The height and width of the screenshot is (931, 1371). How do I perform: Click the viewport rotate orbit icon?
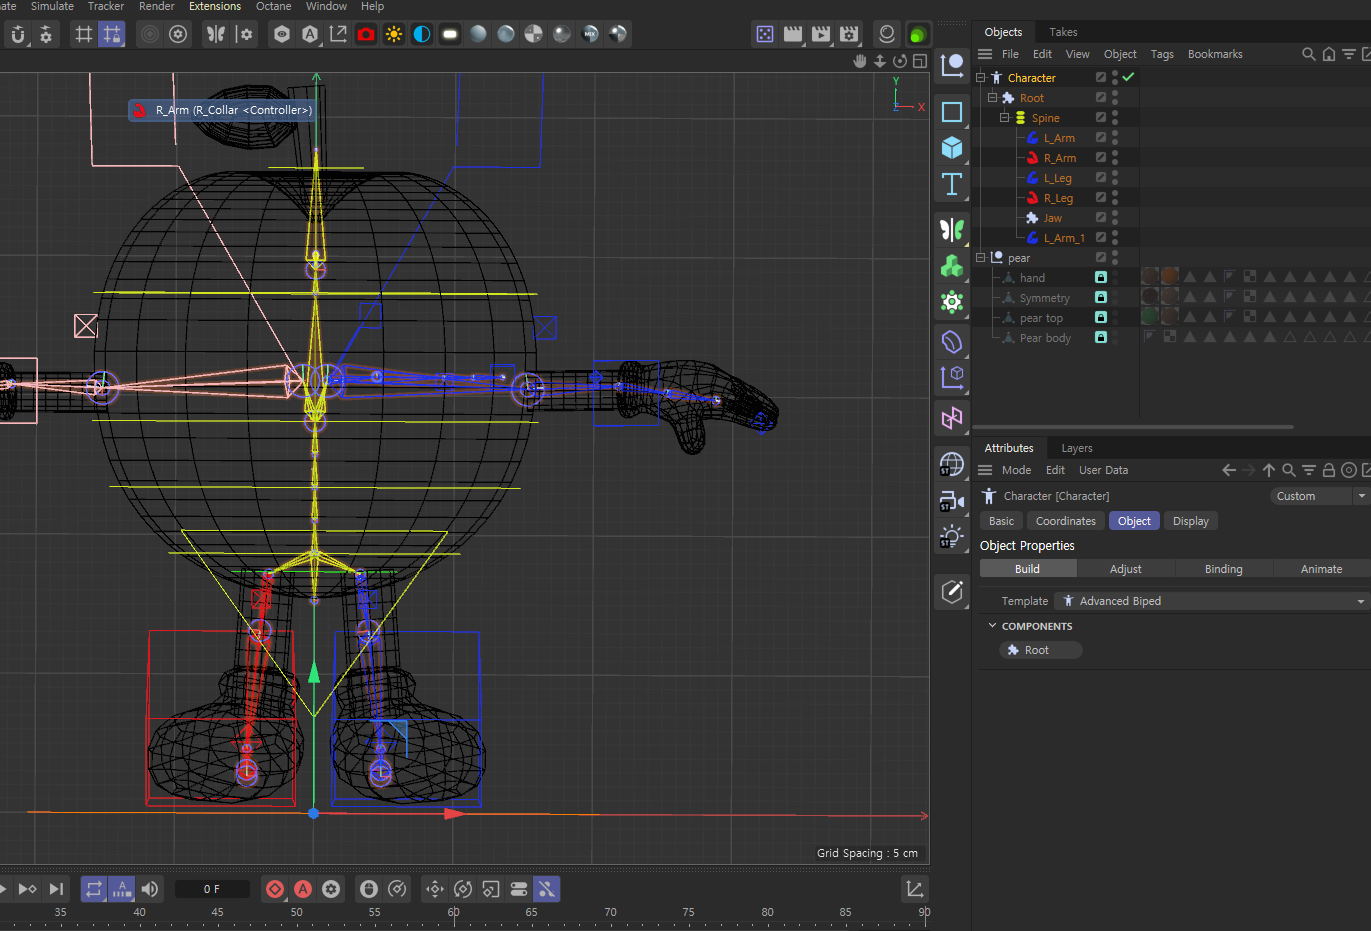click(x=900, y=61)
